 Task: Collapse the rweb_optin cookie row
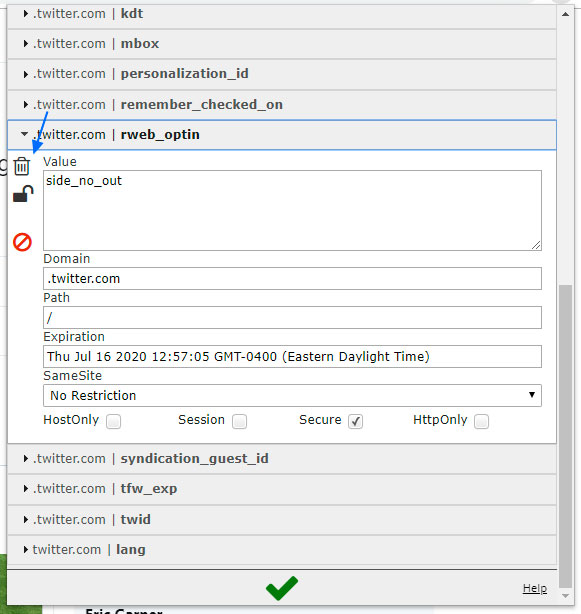coord(282,135)
